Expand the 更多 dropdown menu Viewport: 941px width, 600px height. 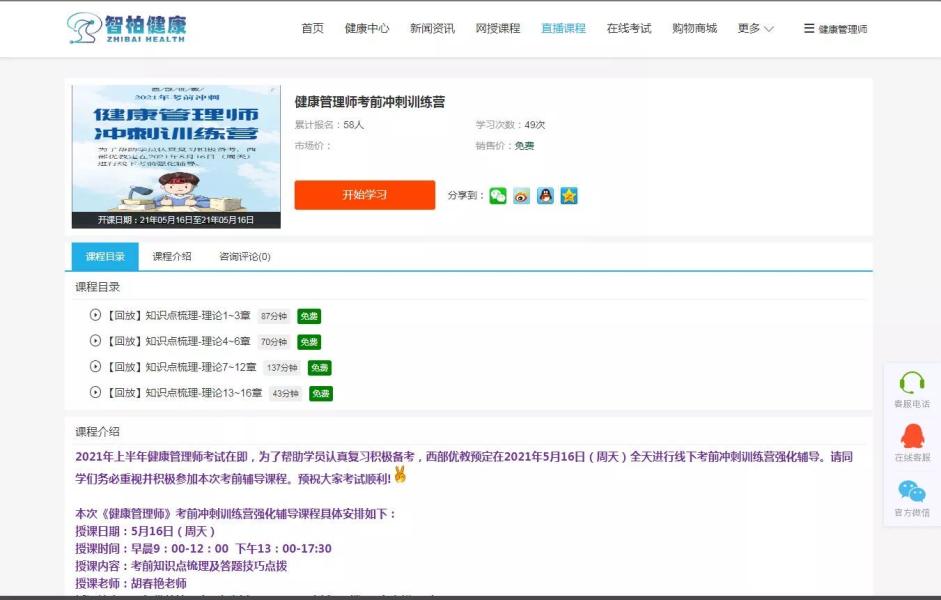755,28
